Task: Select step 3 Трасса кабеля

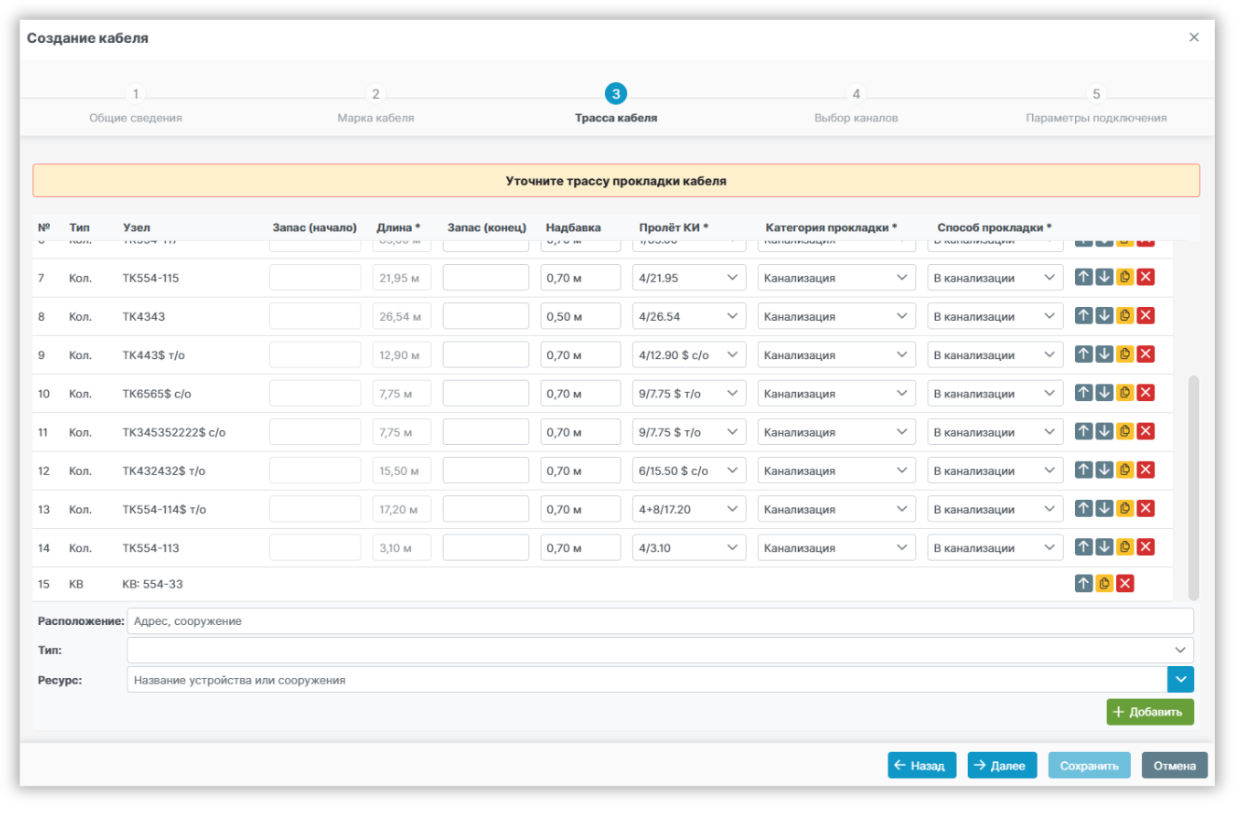Action: click(x=616, y=105)
